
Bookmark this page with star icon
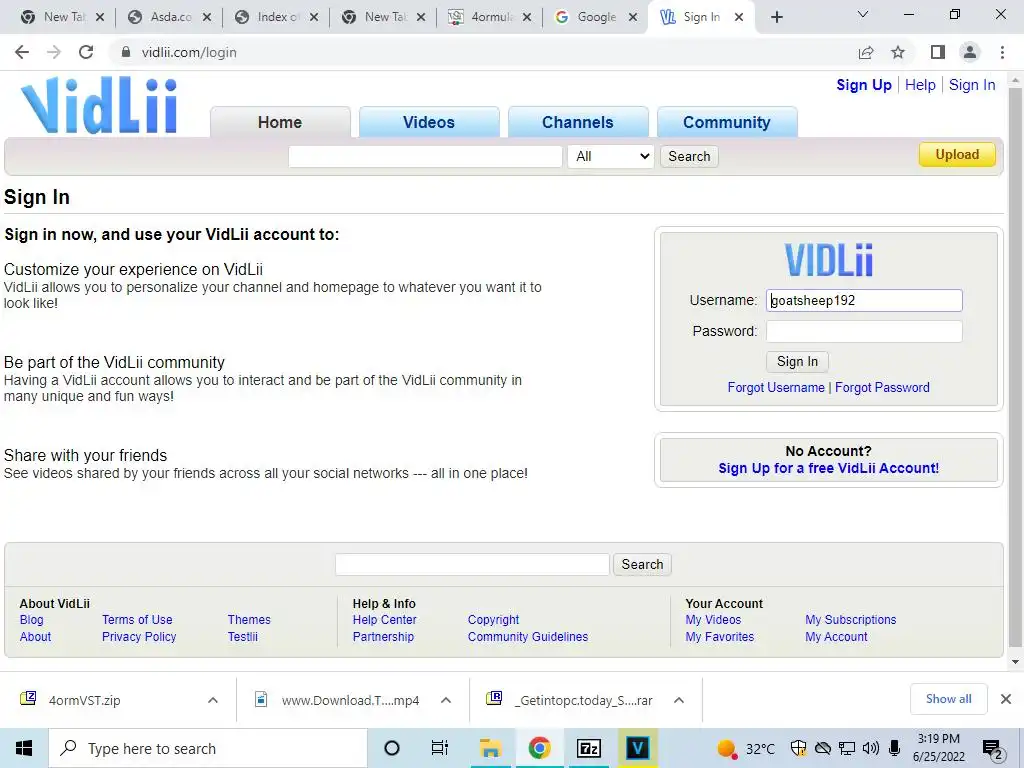[x=898, y=52]
